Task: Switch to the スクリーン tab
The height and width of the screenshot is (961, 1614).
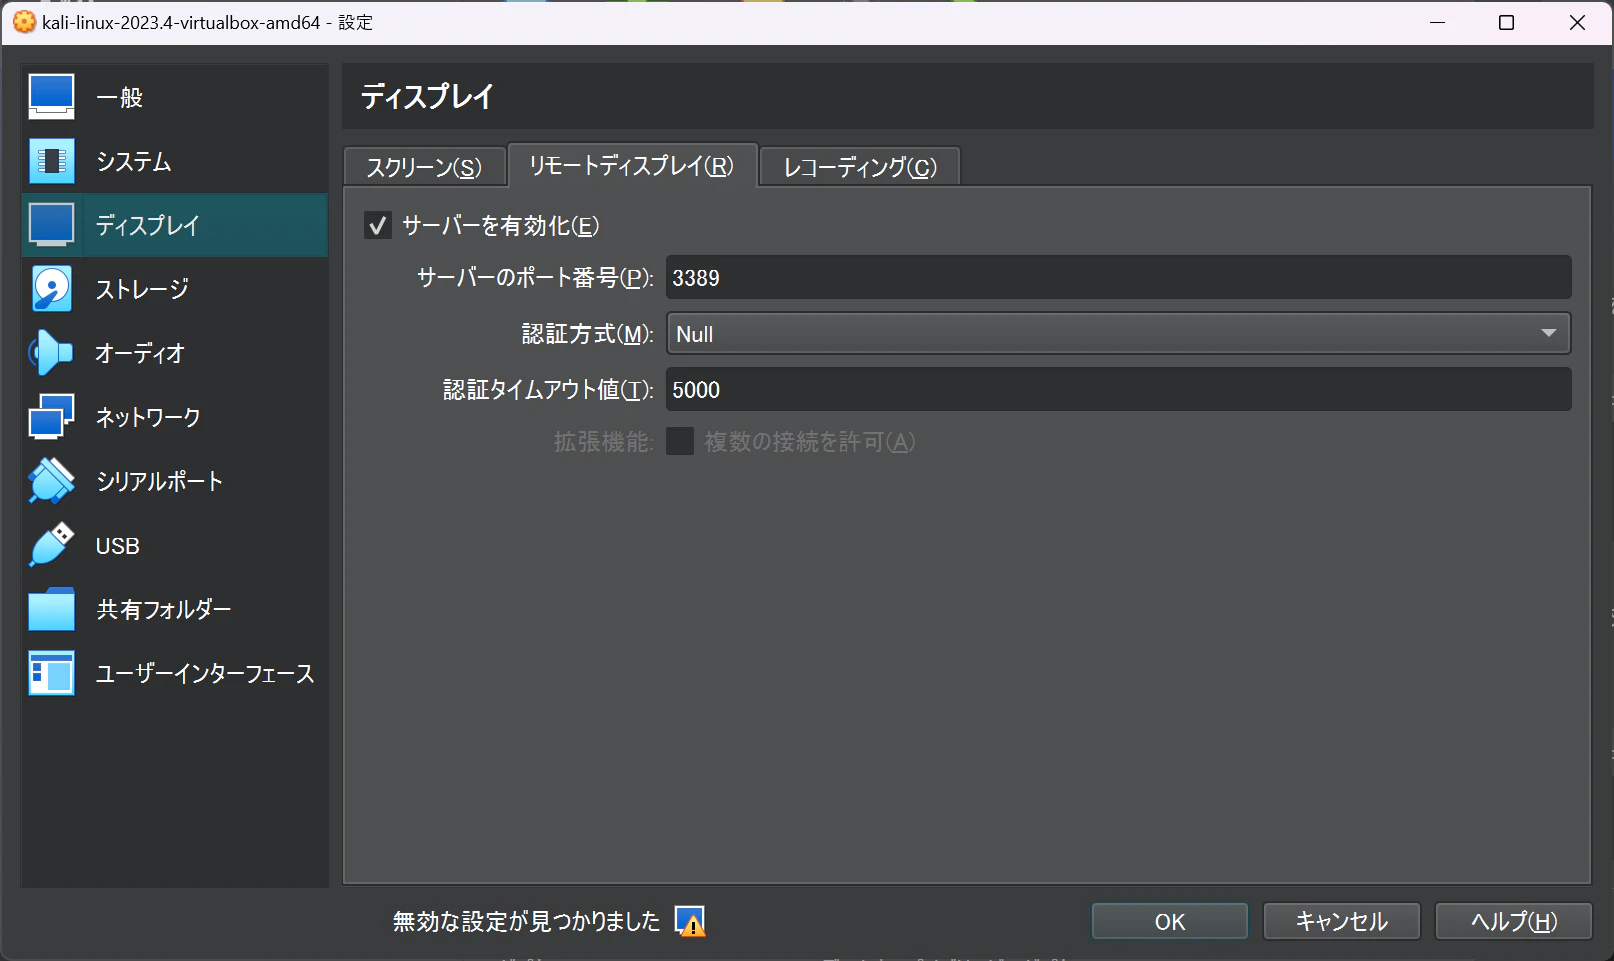Action: click(424, 167)
